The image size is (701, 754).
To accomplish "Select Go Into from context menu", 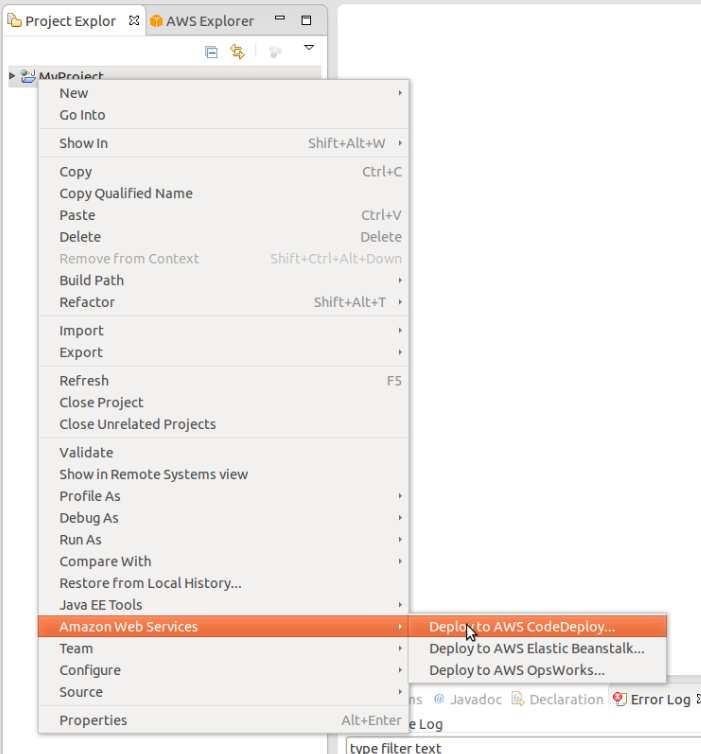I will 224,115.
